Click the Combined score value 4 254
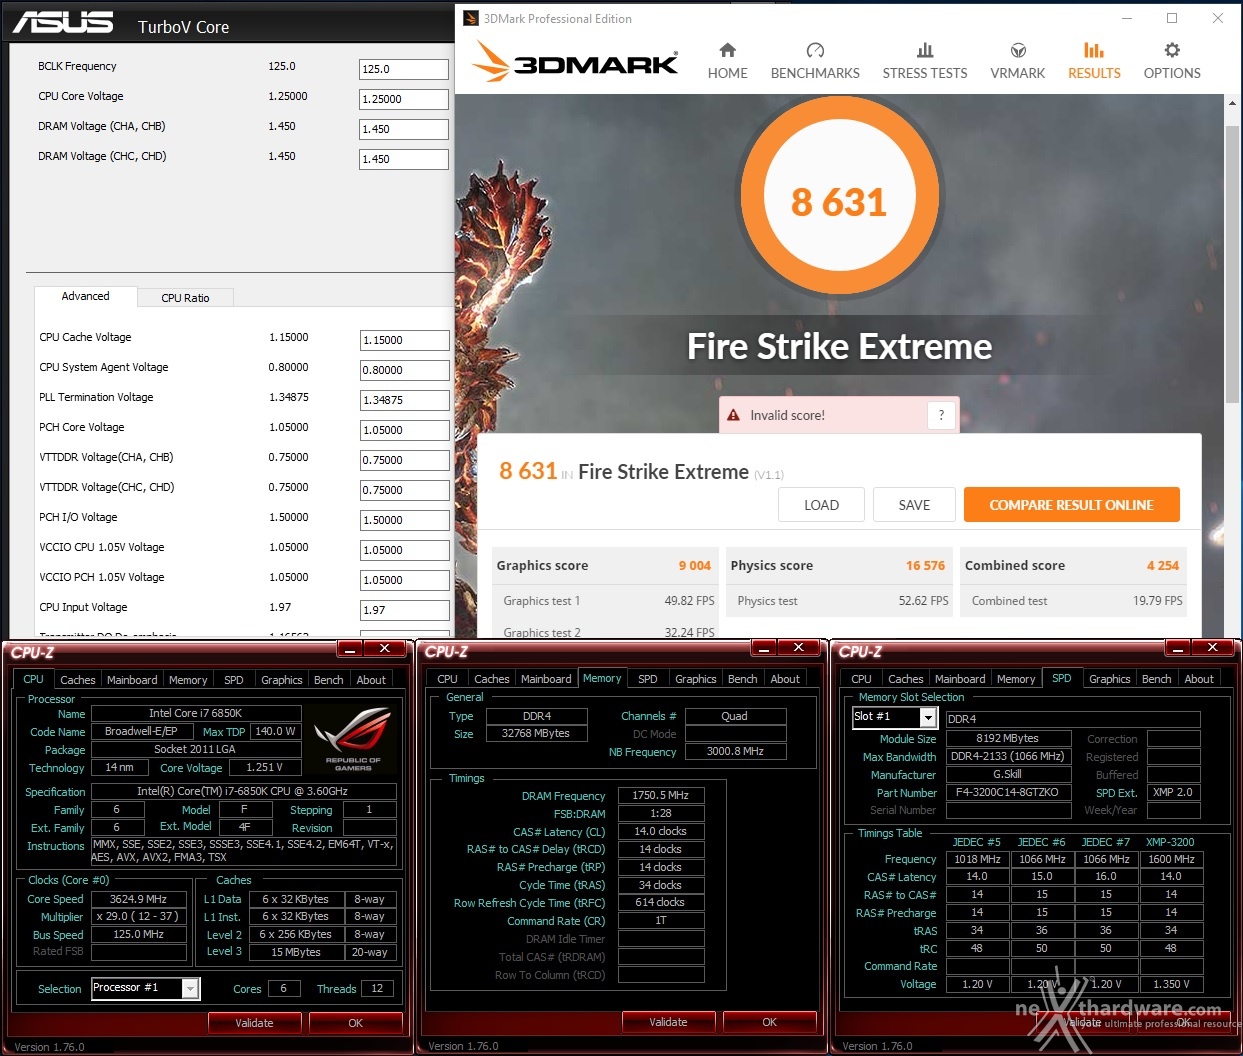The image size is (1243, 1056). point(1163,565)
